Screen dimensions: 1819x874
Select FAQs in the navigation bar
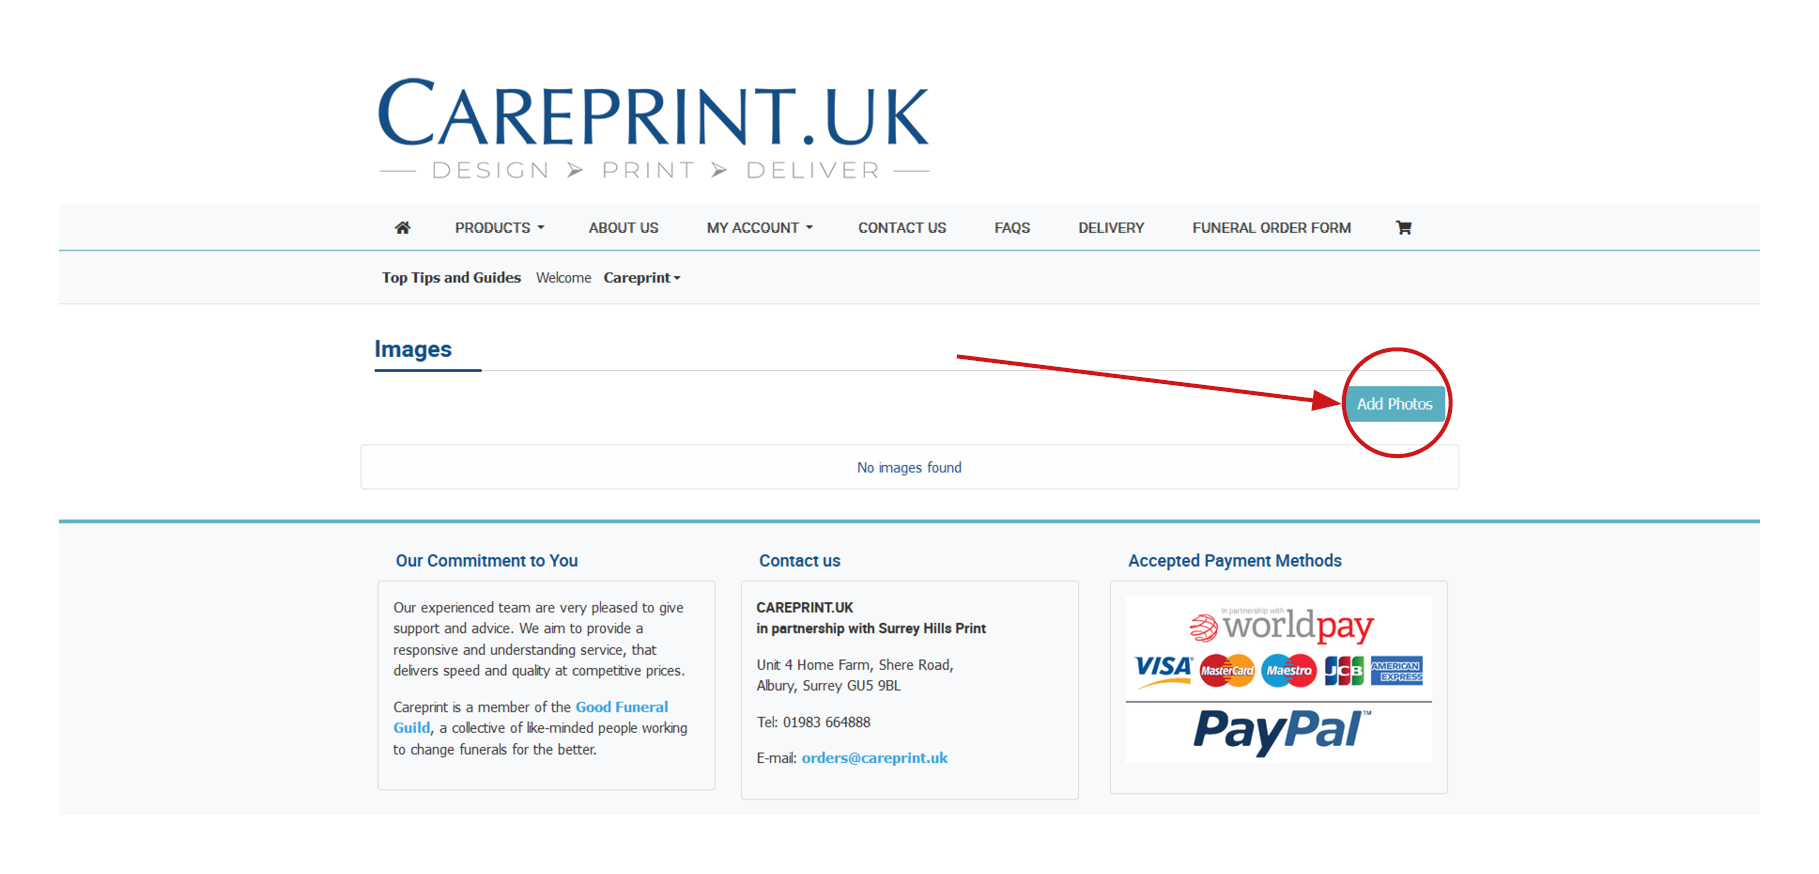pos(1012,228)
